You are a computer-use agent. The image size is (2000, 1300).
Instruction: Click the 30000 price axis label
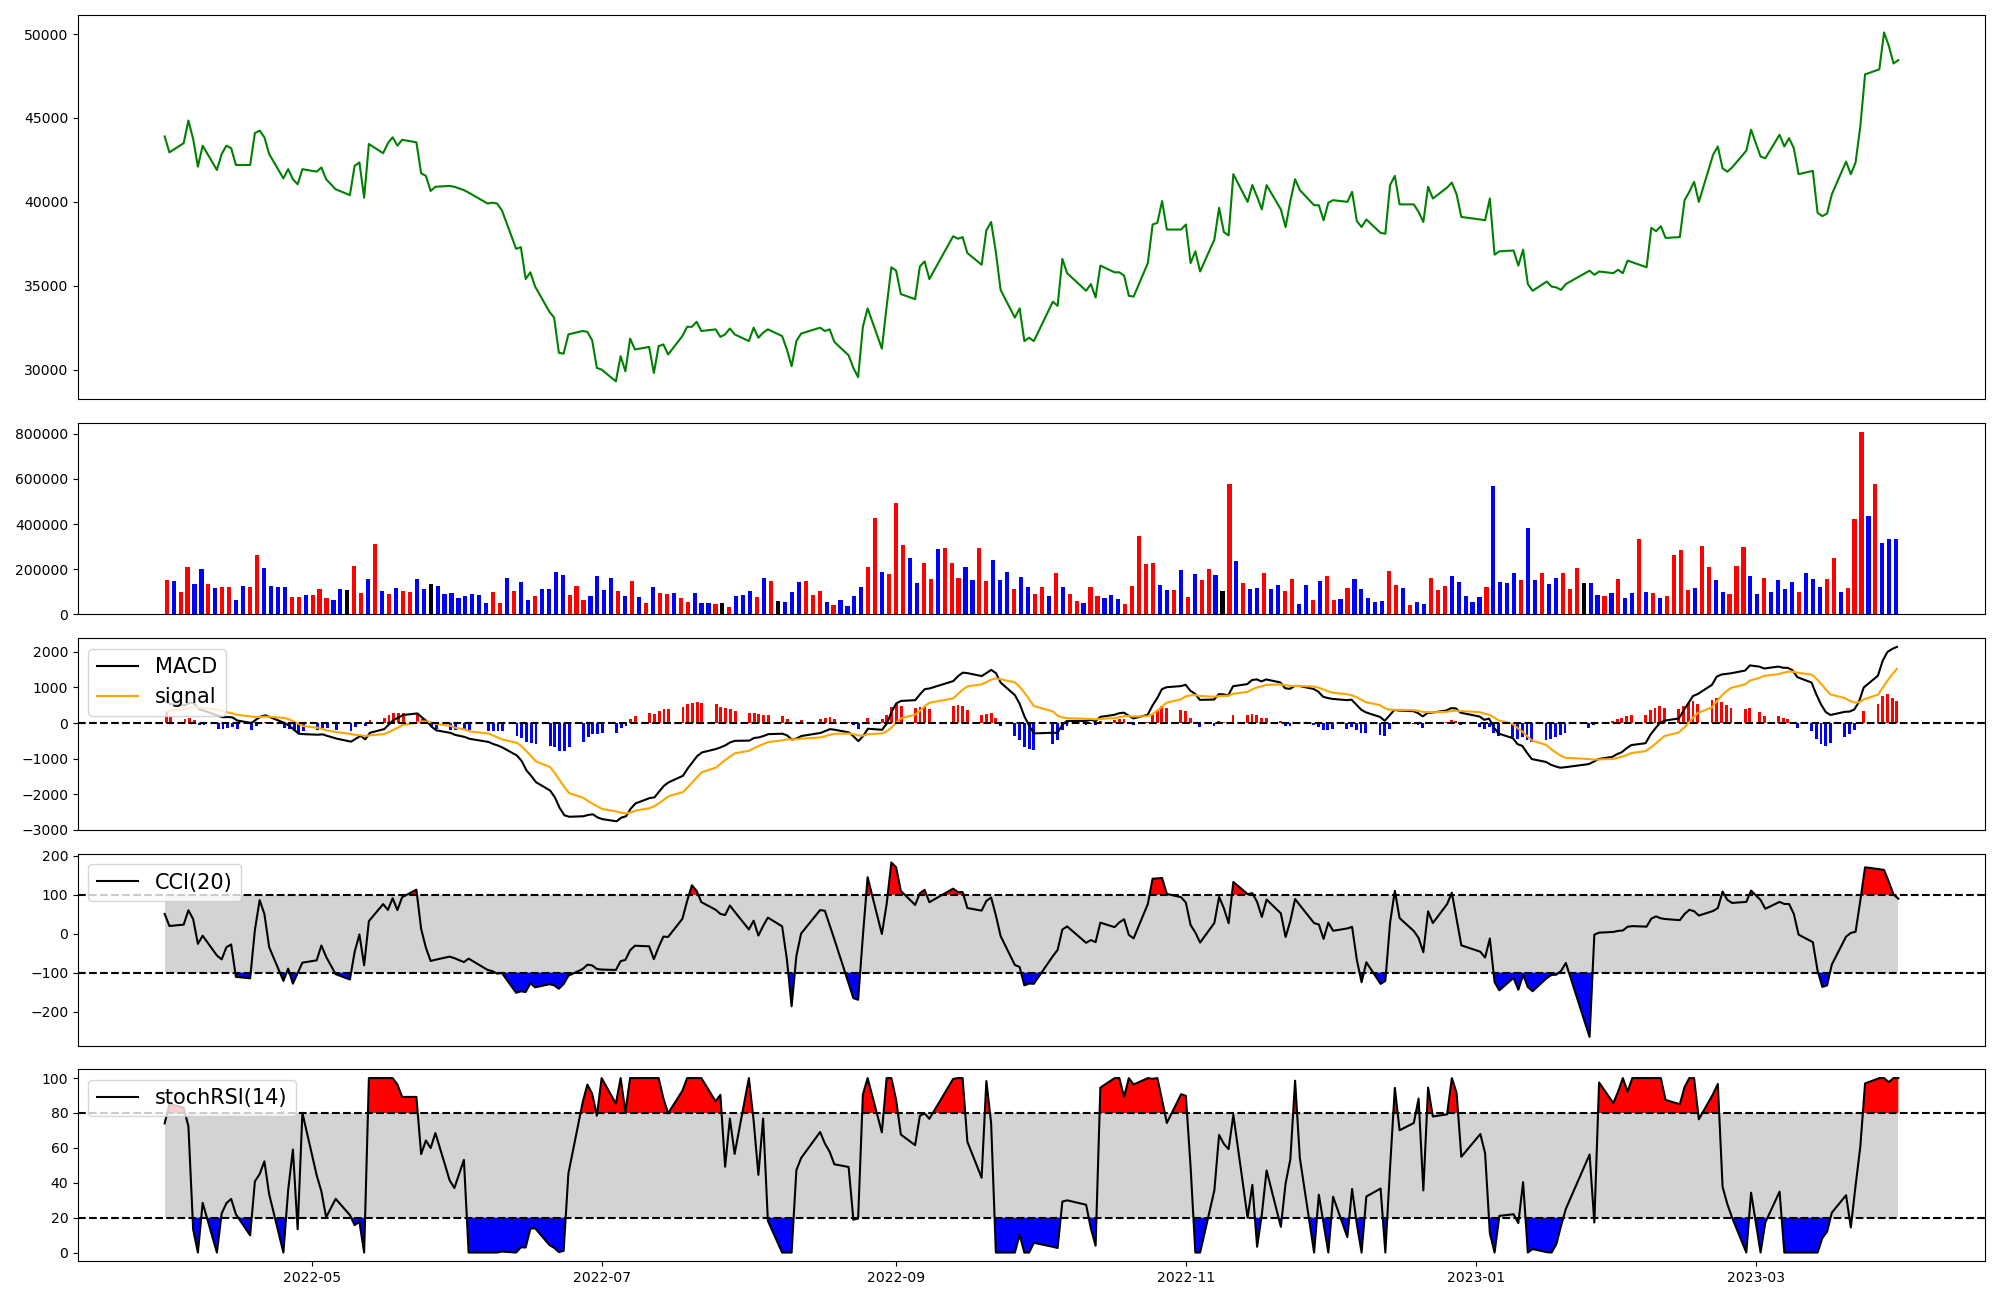(45, 371)
